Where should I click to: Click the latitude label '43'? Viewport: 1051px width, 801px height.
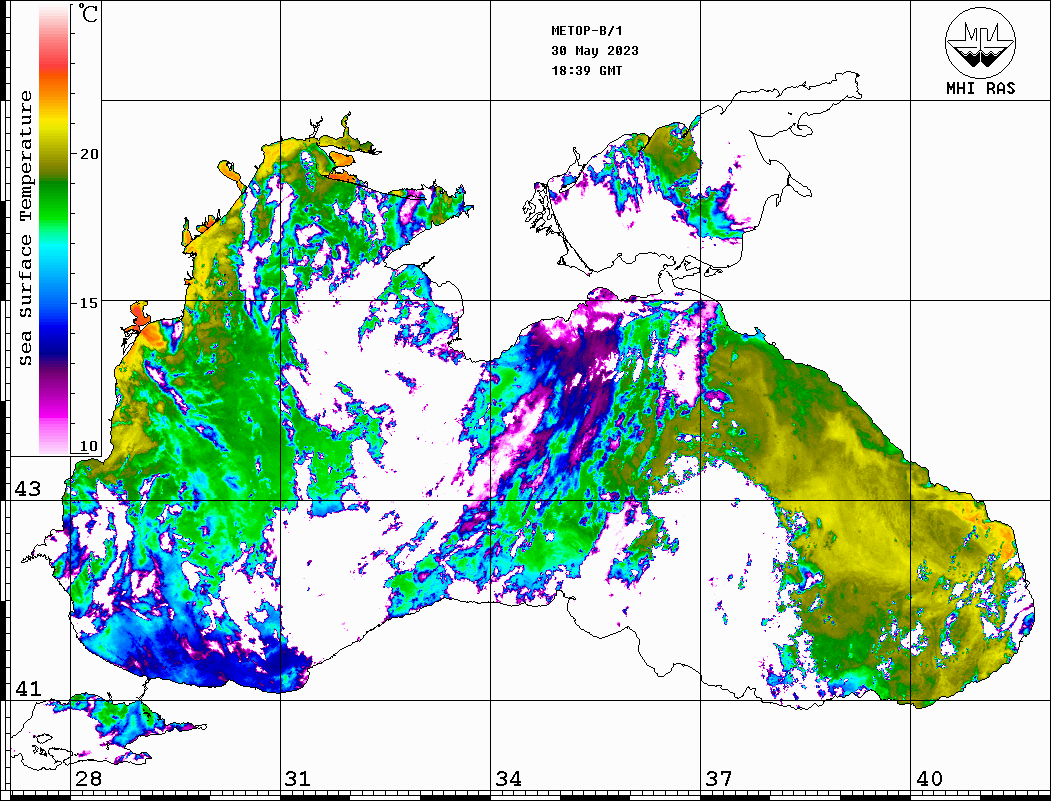(28, 489)
